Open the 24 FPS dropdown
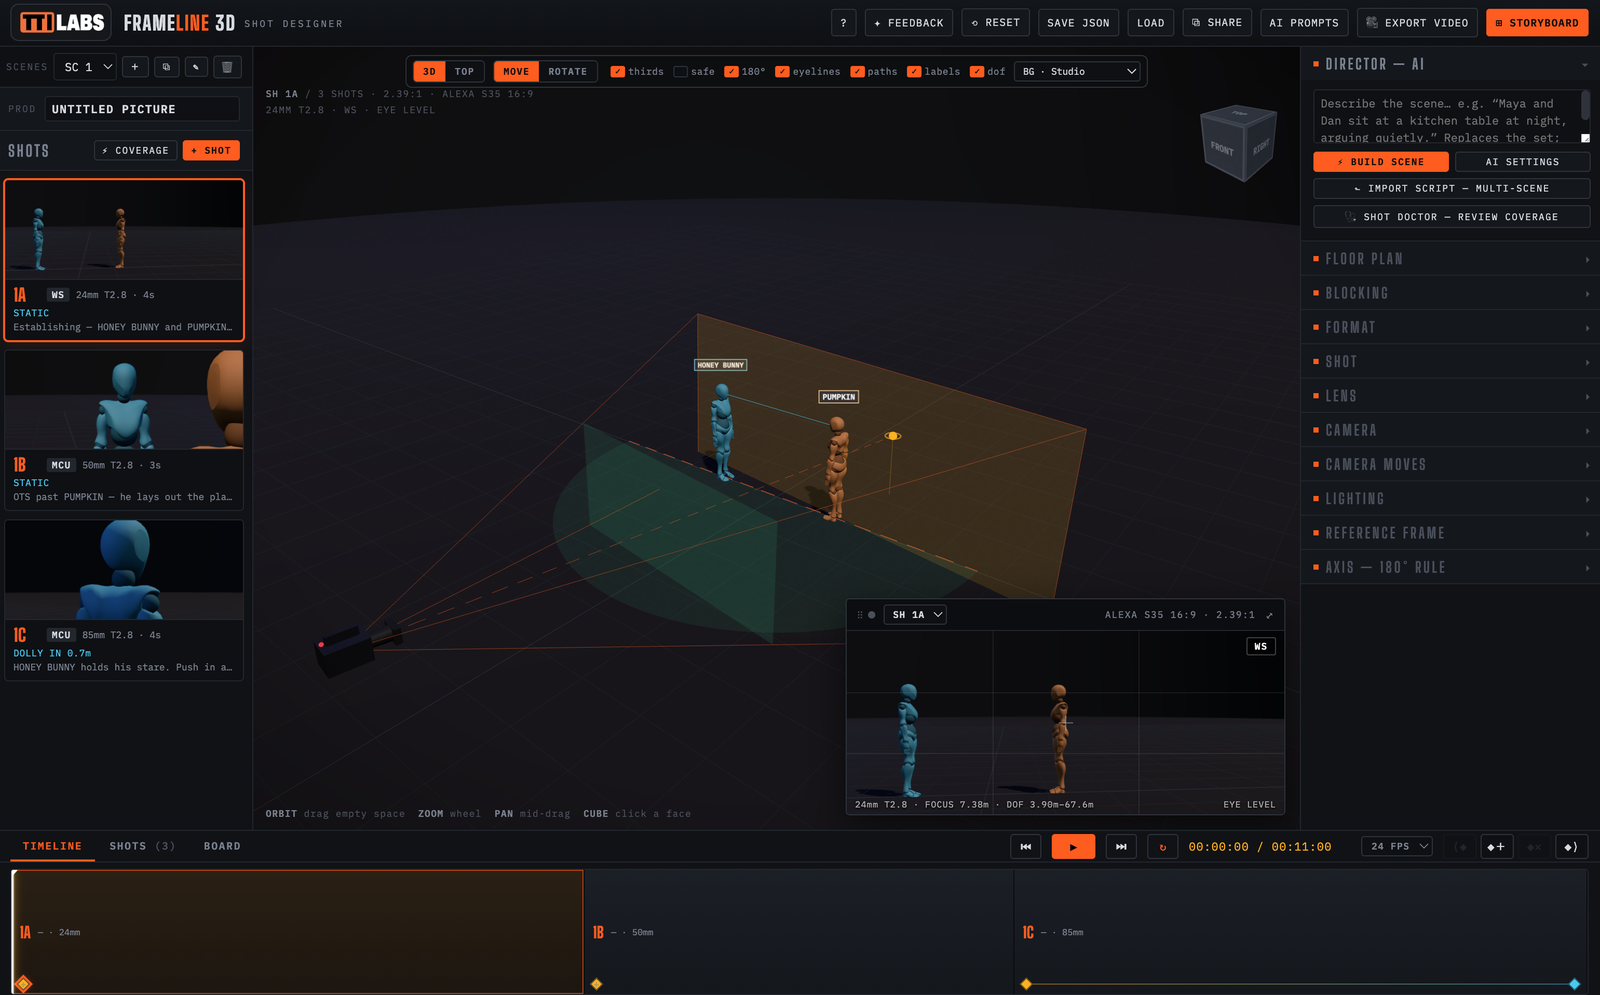The height and width of the screenshot is (995, 1600). [x=1397, y=847]
